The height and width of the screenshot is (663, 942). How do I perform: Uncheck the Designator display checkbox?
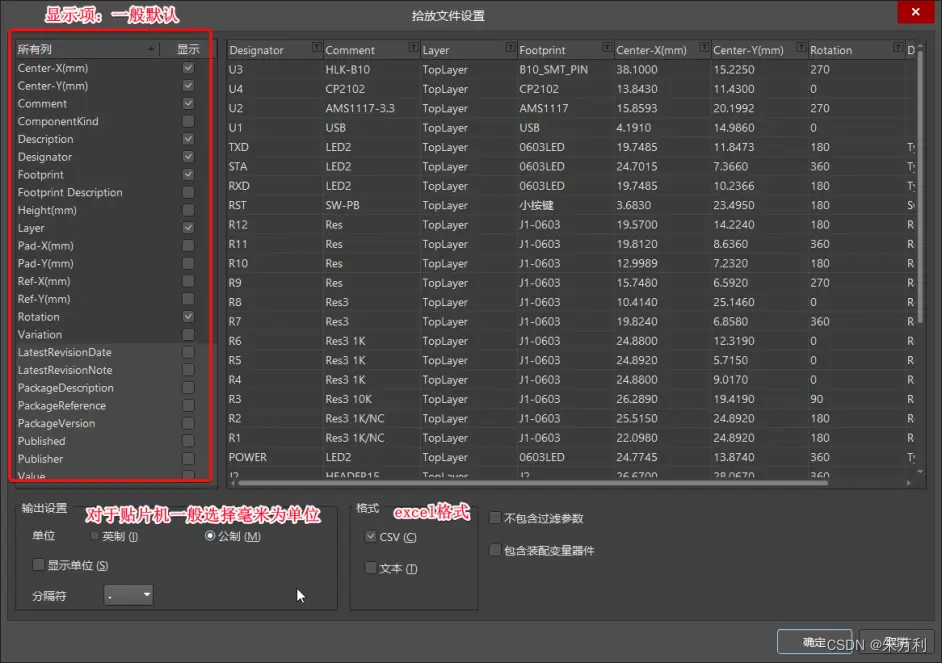[186, 157]
